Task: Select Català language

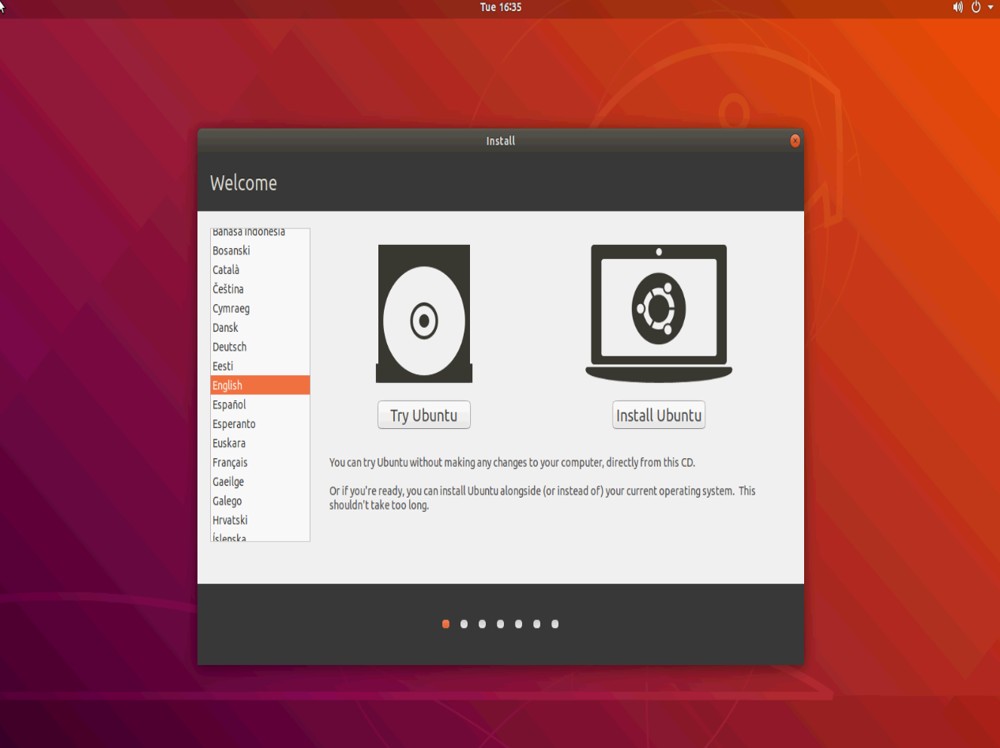Action: pyautogui.click(x=260, y=270)
